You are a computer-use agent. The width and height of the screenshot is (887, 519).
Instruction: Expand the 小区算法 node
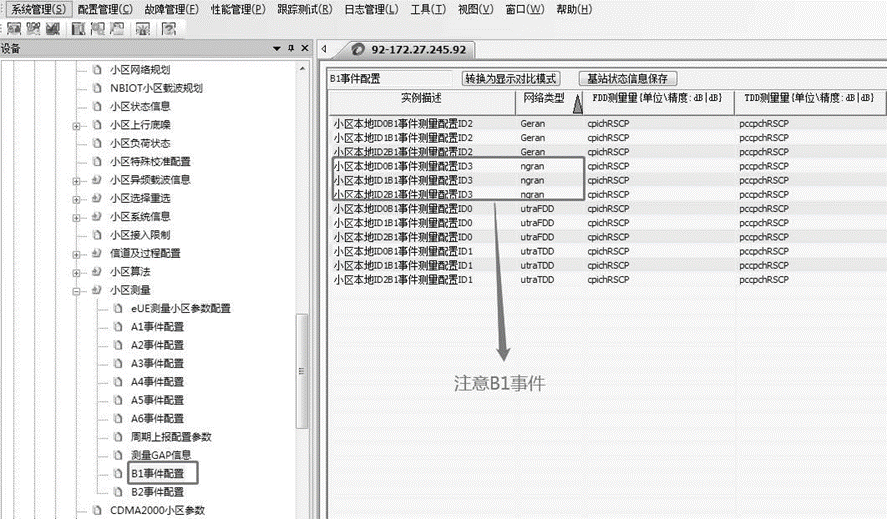(x=76, y=273)
